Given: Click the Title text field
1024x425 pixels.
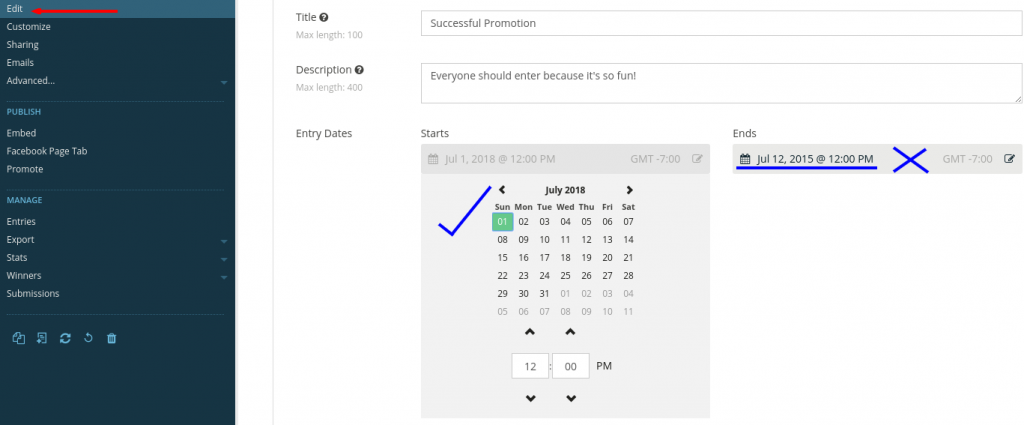Looking at the screenshot, I should tap(722, 23).
